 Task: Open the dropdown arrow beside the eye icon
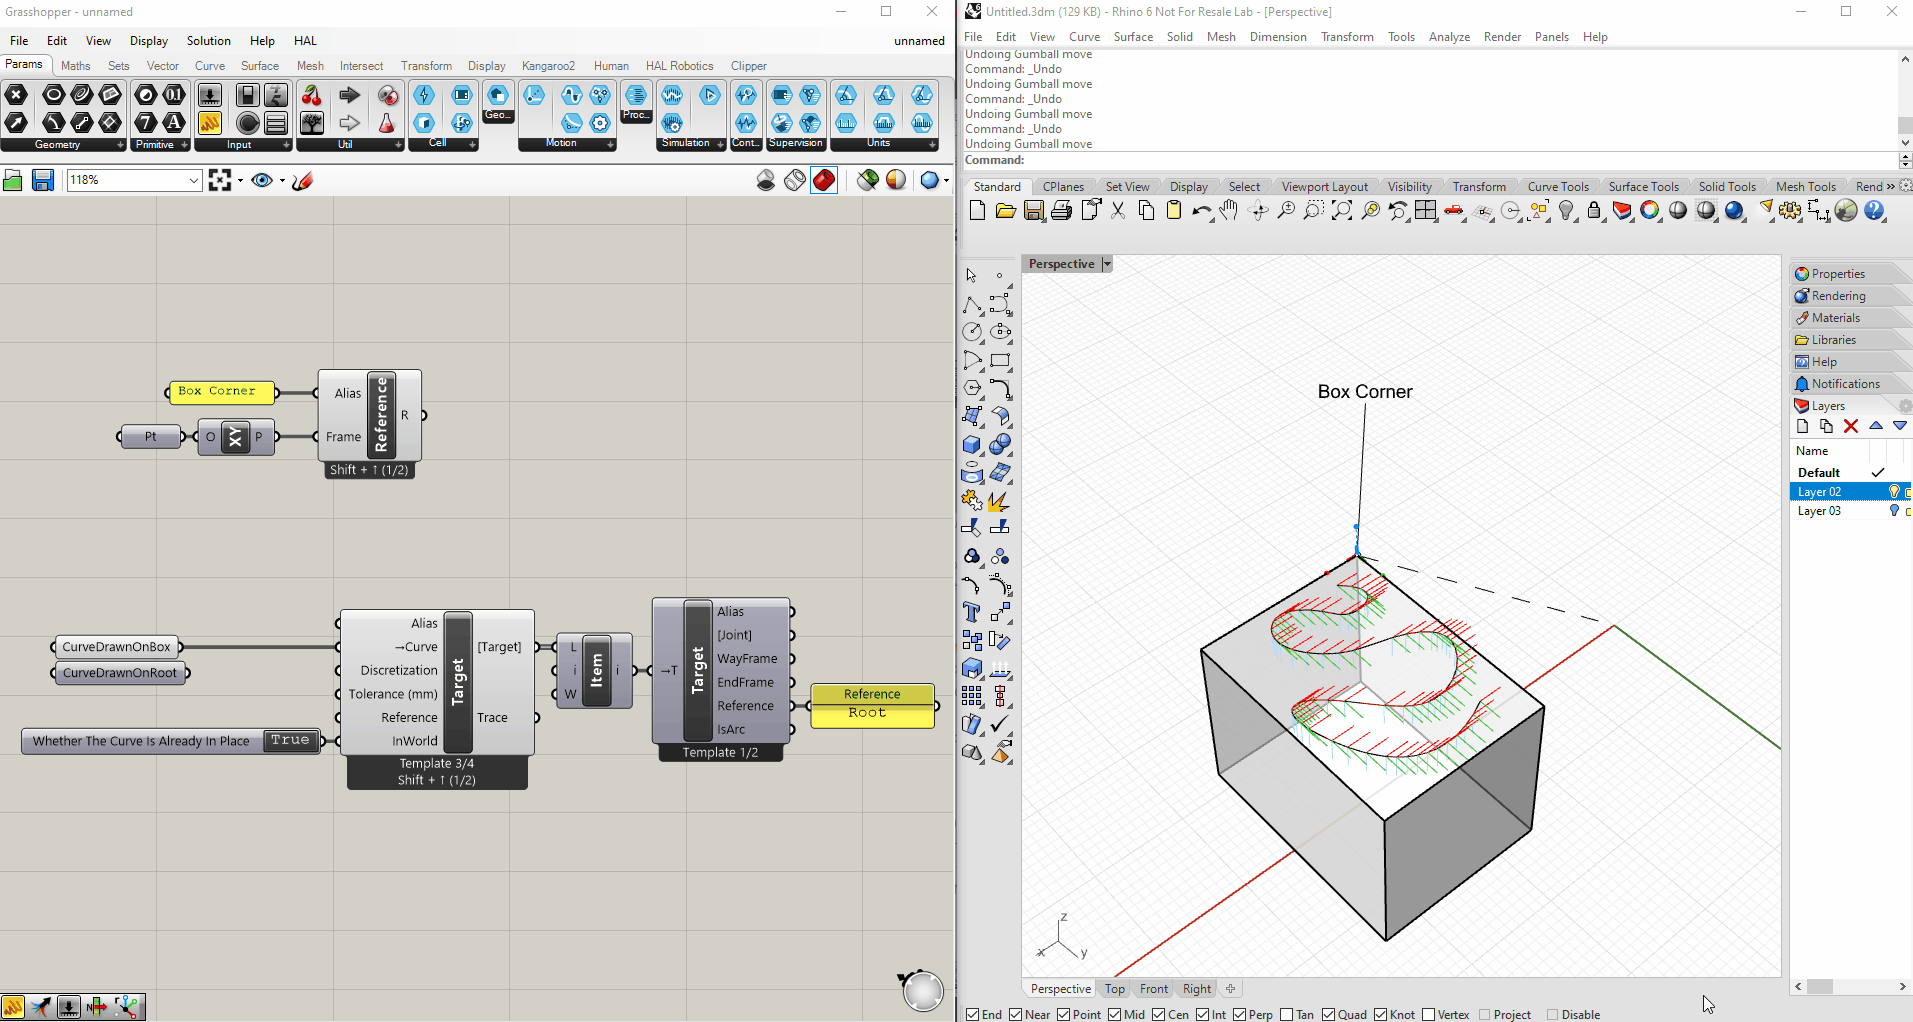pos(282,181)
